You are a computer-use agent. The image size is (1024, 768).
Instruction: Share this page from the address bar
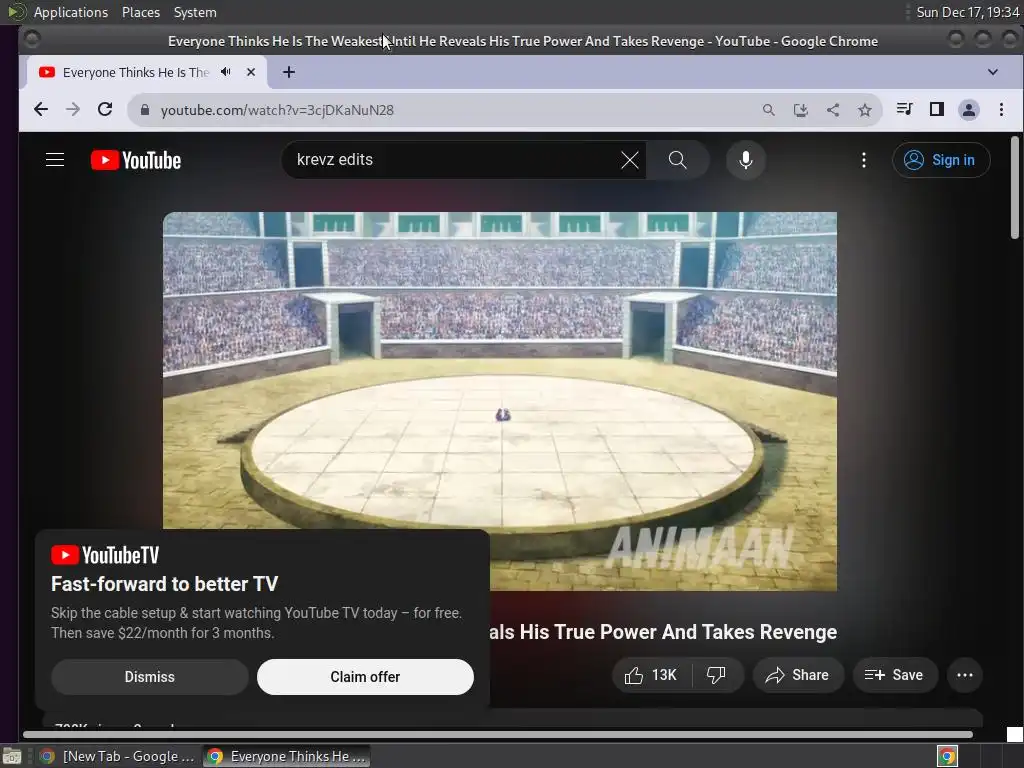coord(833,110)
